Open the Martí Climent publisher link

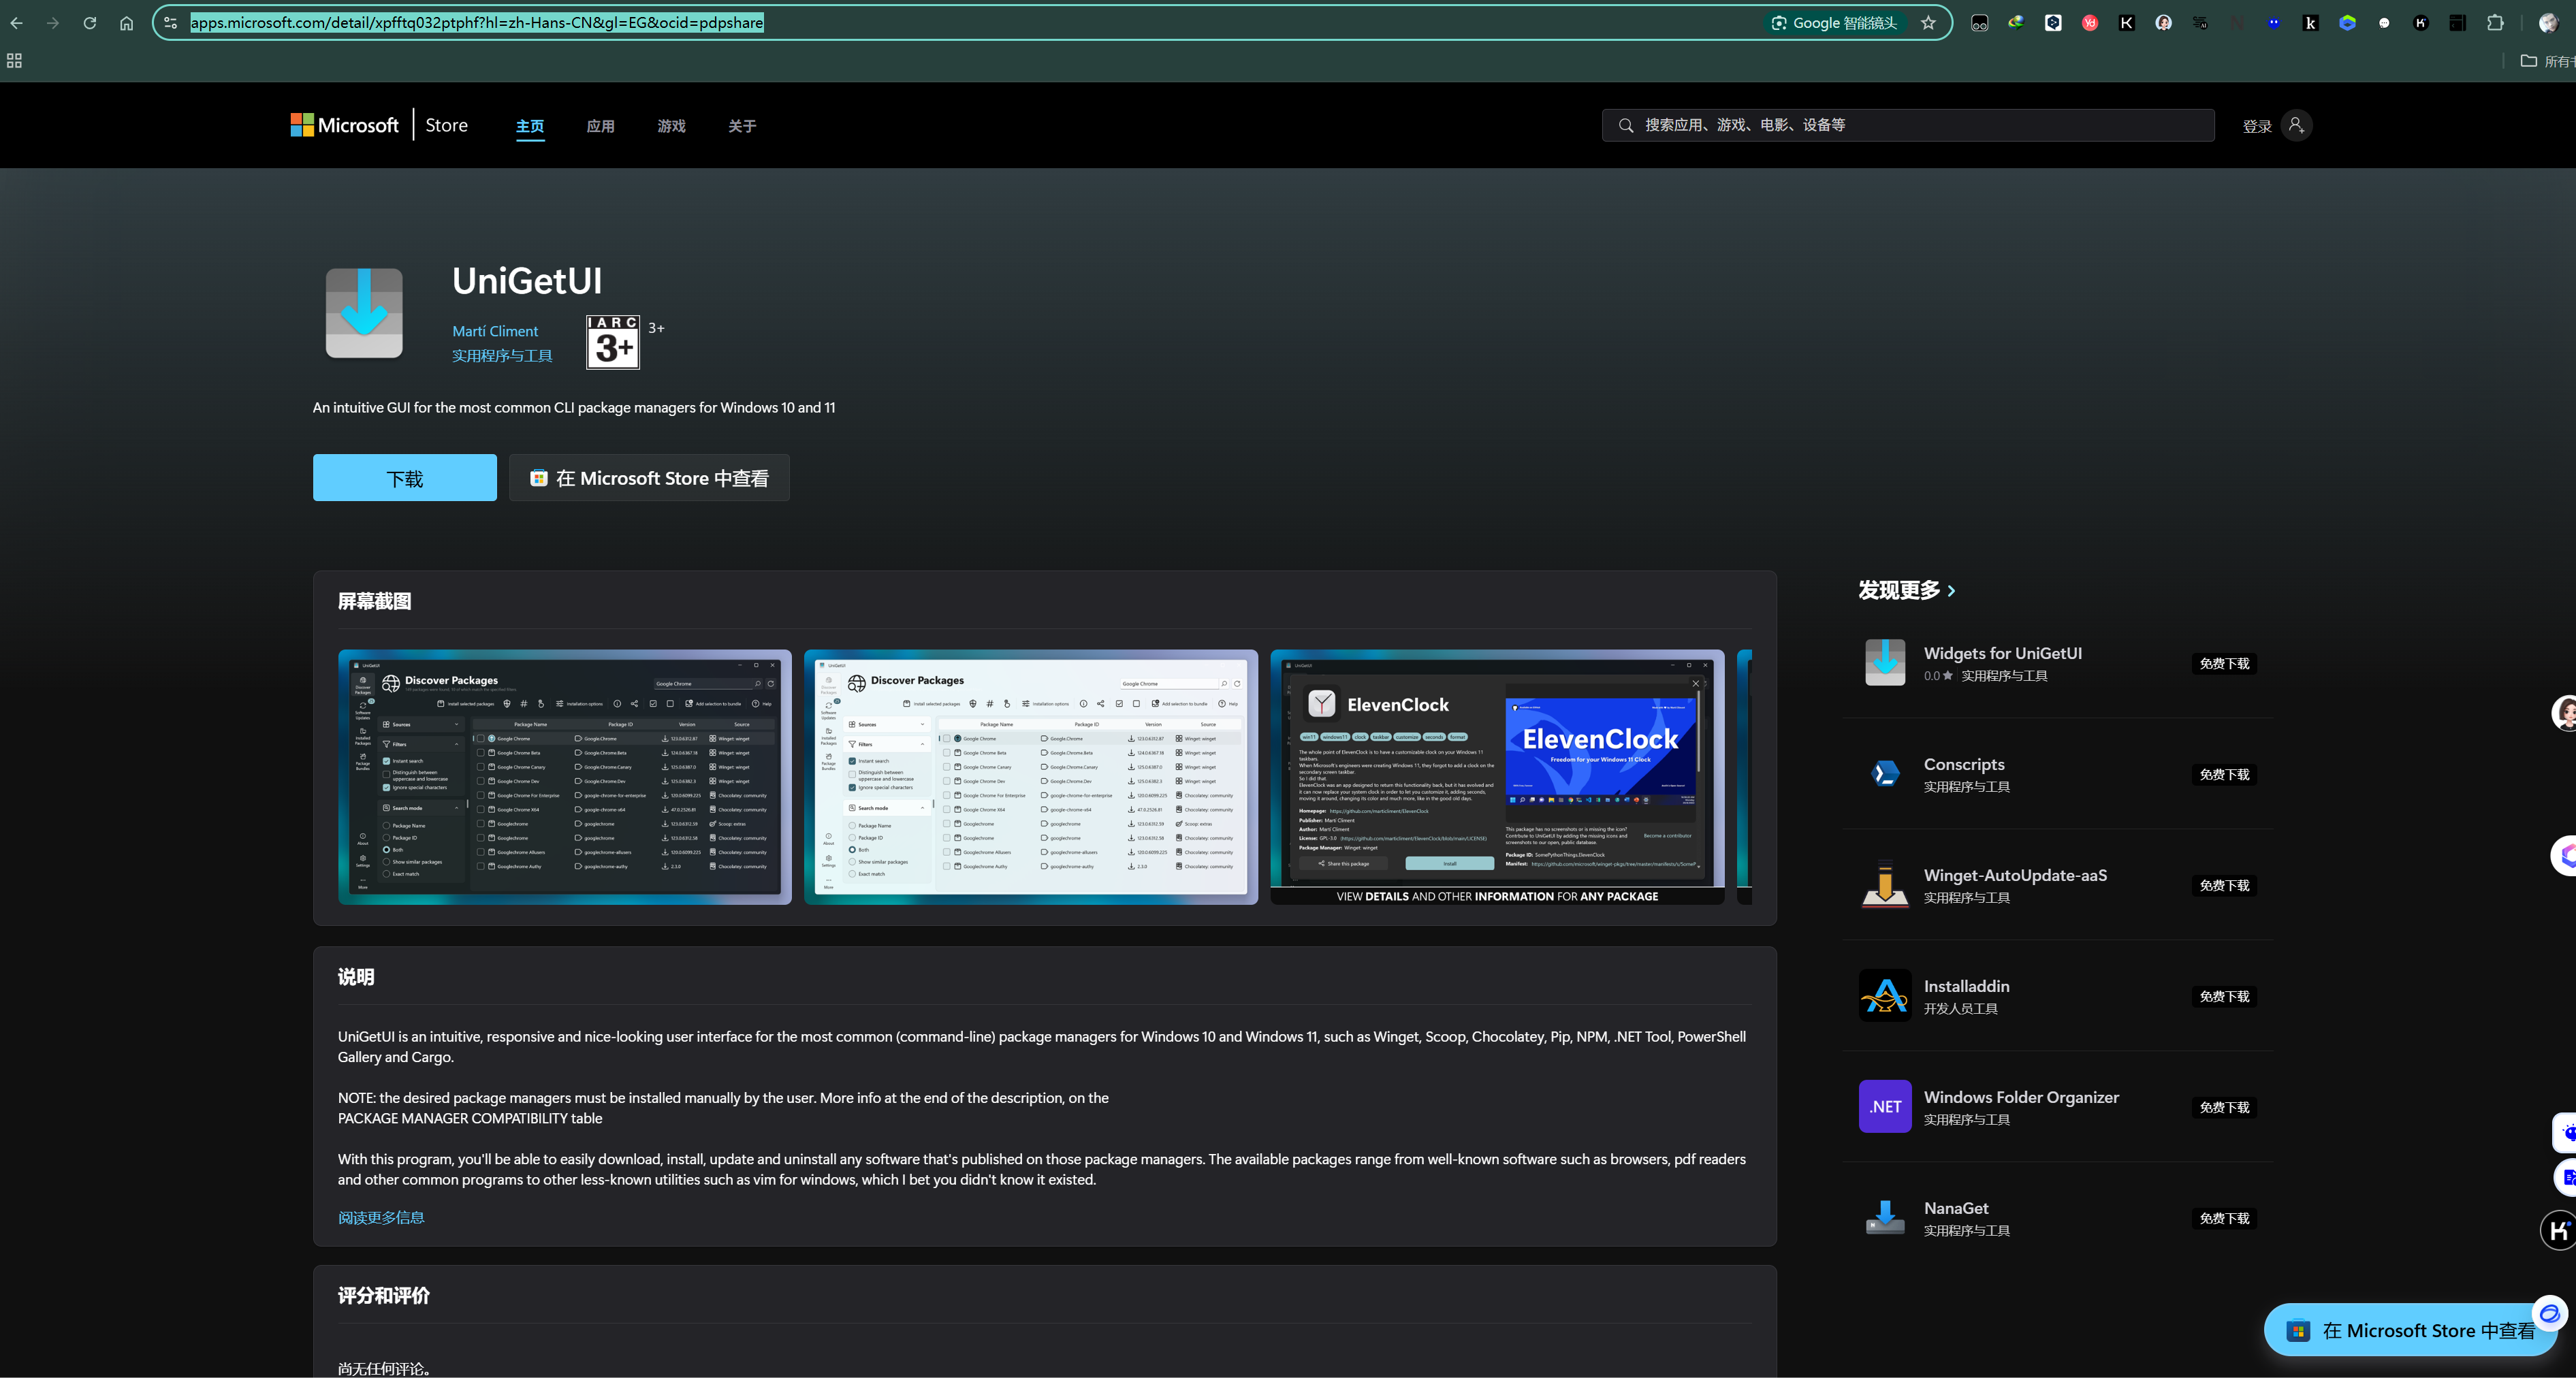pos(495,331)
